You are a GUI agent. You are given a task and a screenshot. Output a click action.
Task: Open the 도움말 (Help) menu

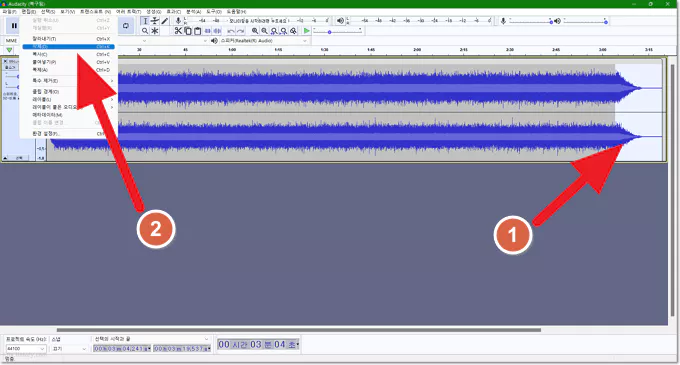[236, 12]
